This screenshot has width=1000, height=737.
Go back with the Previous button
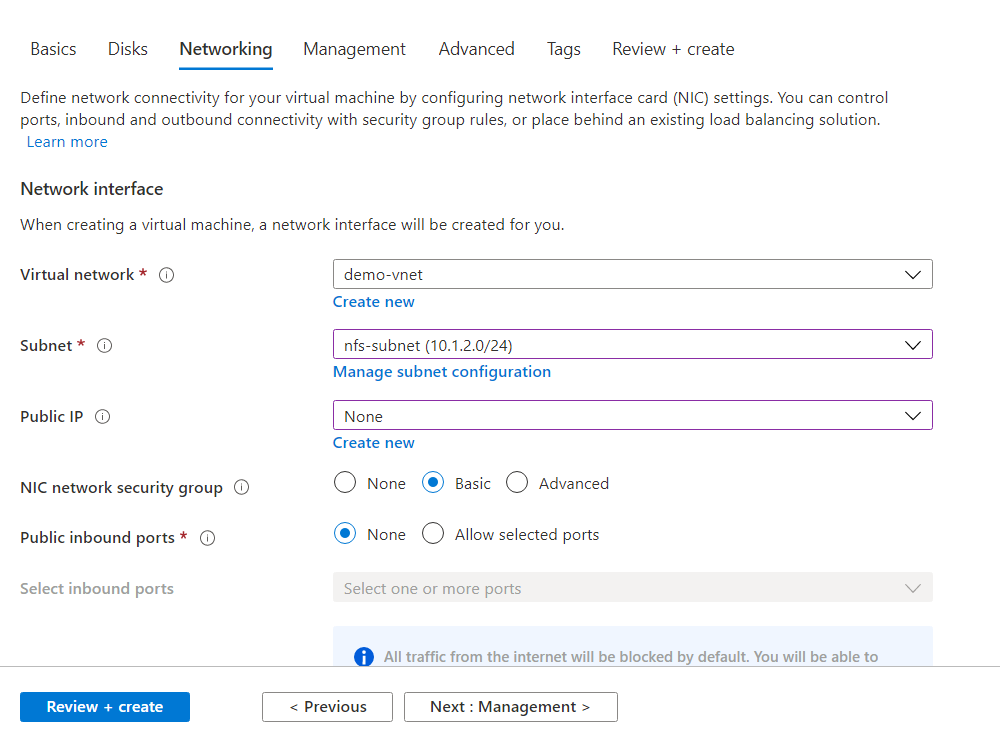(x=327, y=707)
